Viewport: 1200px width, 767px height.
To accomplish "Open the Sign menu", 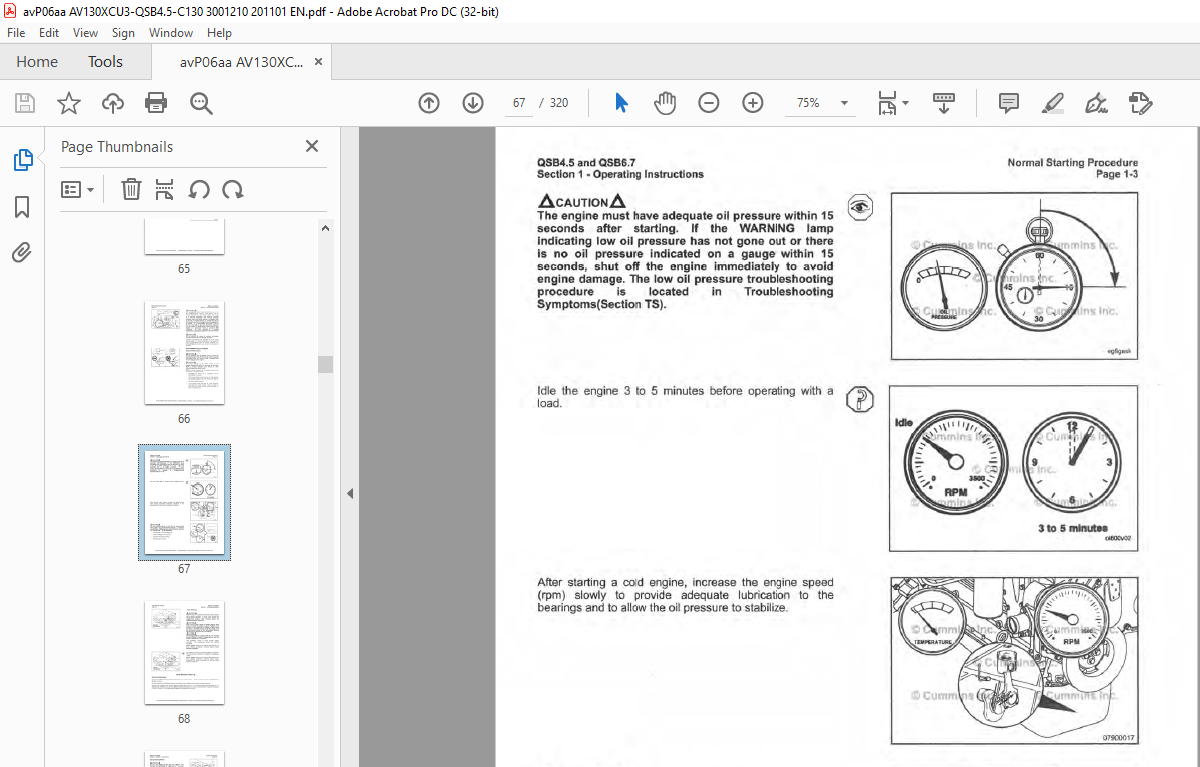I will pyautogui.click(x=123, y=33).
